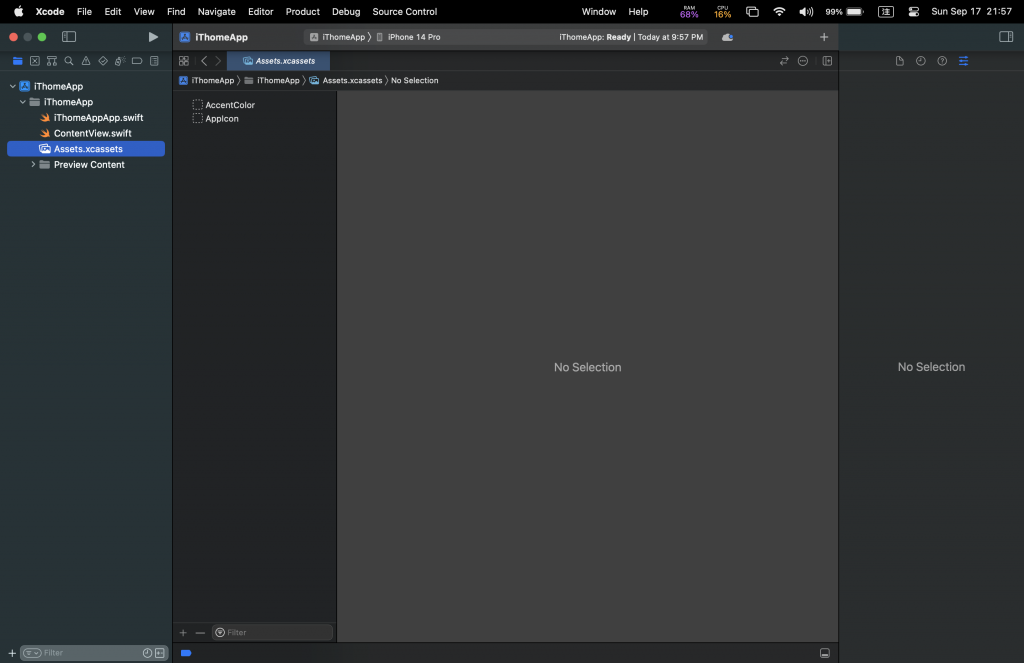This screenshot has height=663, width=1024.
Task: Select the Assets.xcassets editor tab
Action: pos(278,61)
